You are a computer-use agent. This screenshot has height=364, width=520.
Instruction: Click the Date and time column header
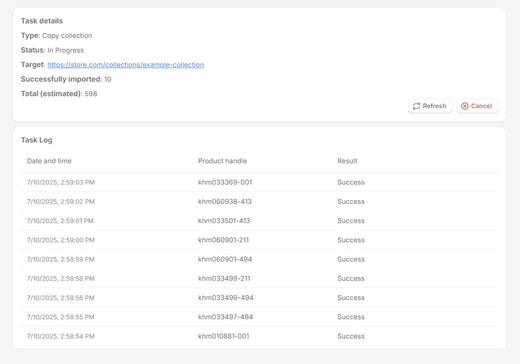pos(49,161)
